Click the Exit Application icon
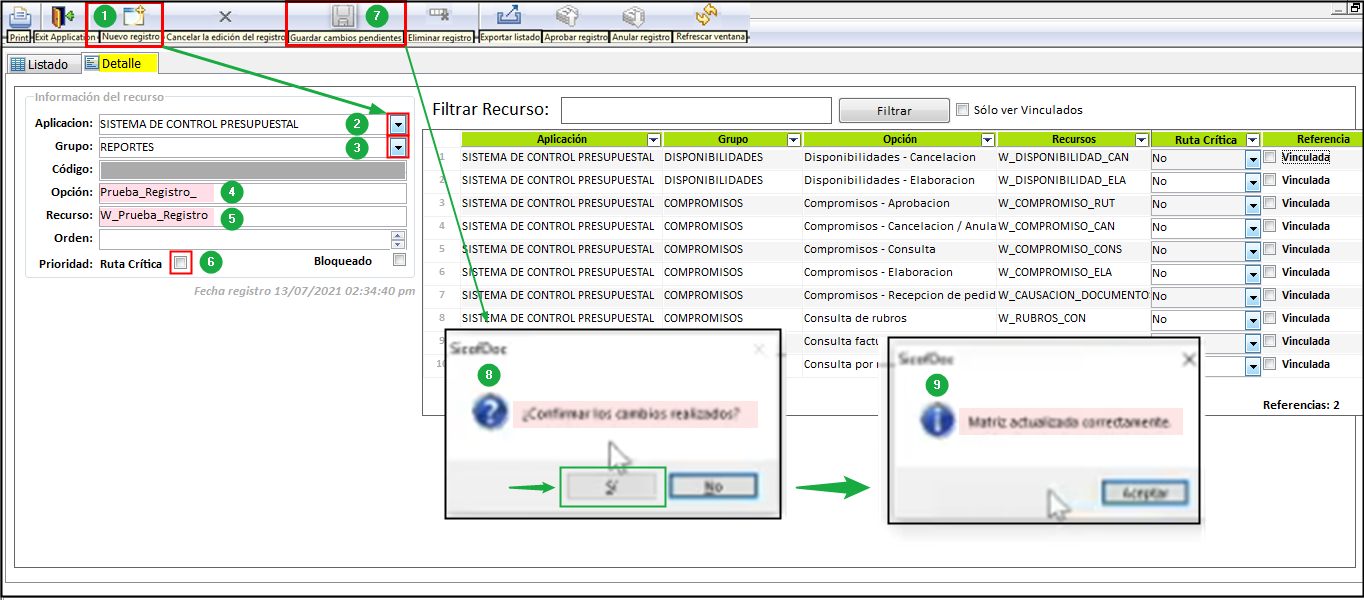The image size is (1364, 600). pyautogui.click(x=63, y=17)
